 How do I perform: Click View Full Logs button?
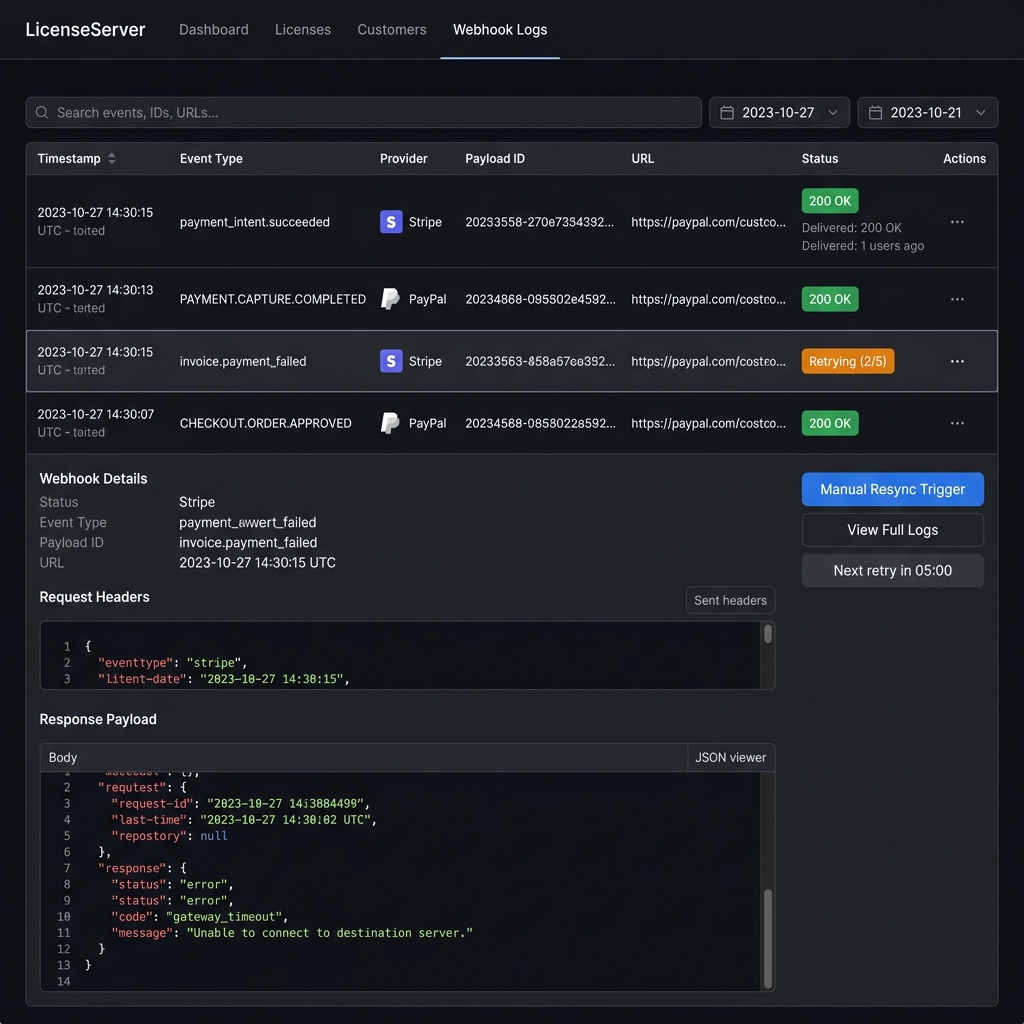click(x=893, y=530)
